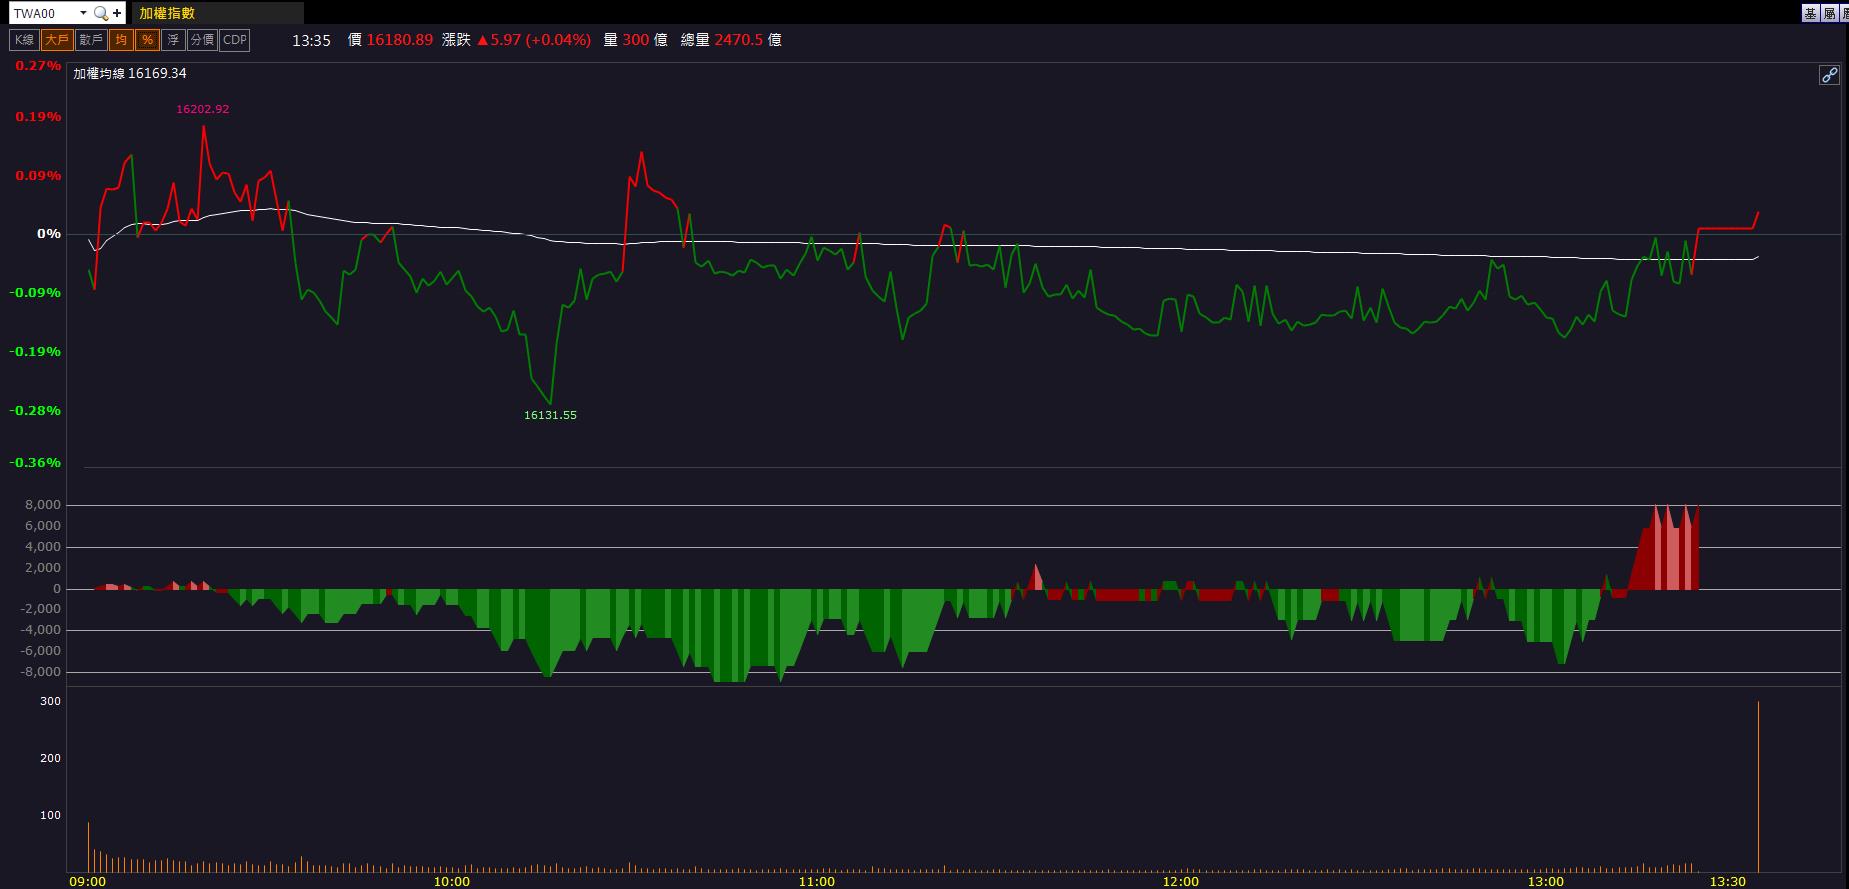This screenshot has height=889, width=1849.
Task: Open the TWA00 symbol dropdown arrow
Action: (x=83, y=13)
